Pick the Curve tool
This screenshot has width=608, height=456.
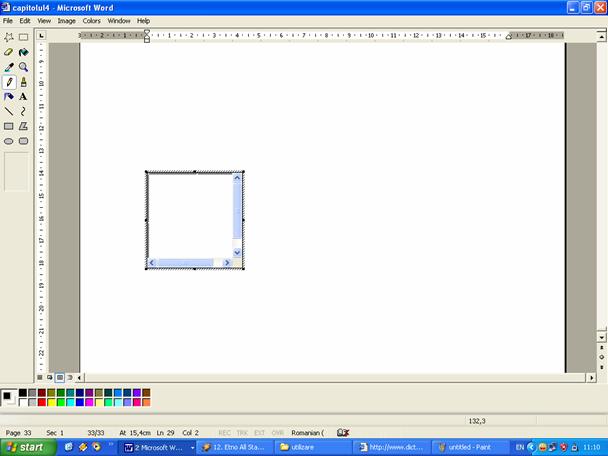23,112
